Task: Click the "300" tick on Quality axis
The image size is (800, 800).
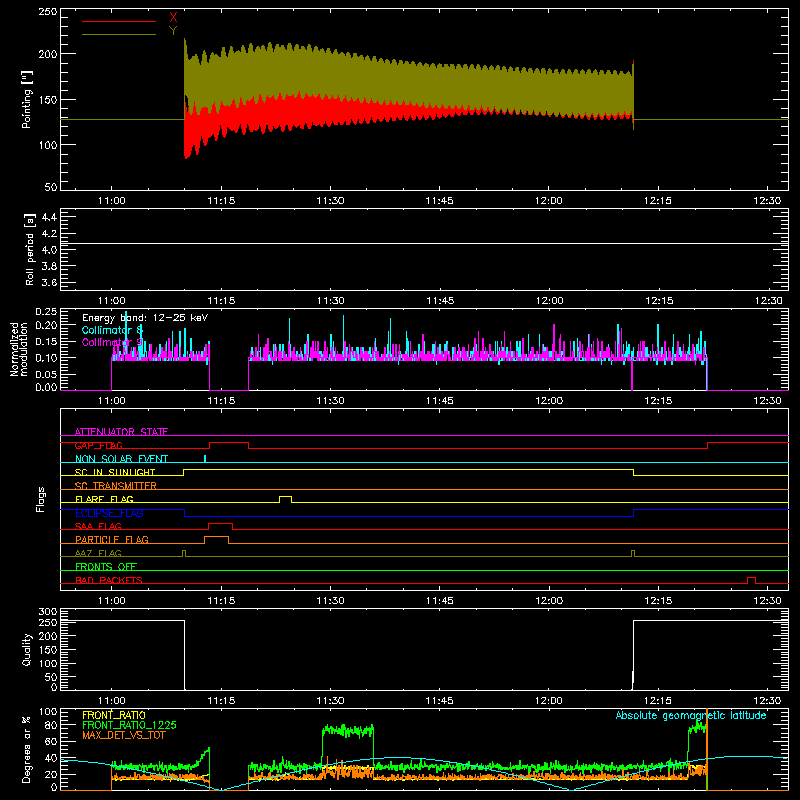Action: (48, 612)
